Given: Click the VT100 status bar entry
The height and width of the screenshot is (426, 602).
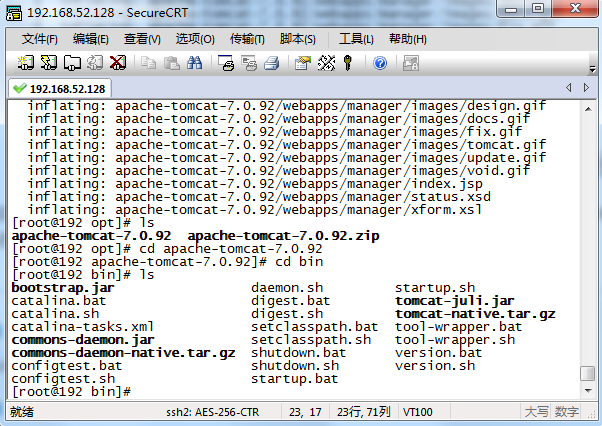Looking at the screenshot, I should (418, 412).
